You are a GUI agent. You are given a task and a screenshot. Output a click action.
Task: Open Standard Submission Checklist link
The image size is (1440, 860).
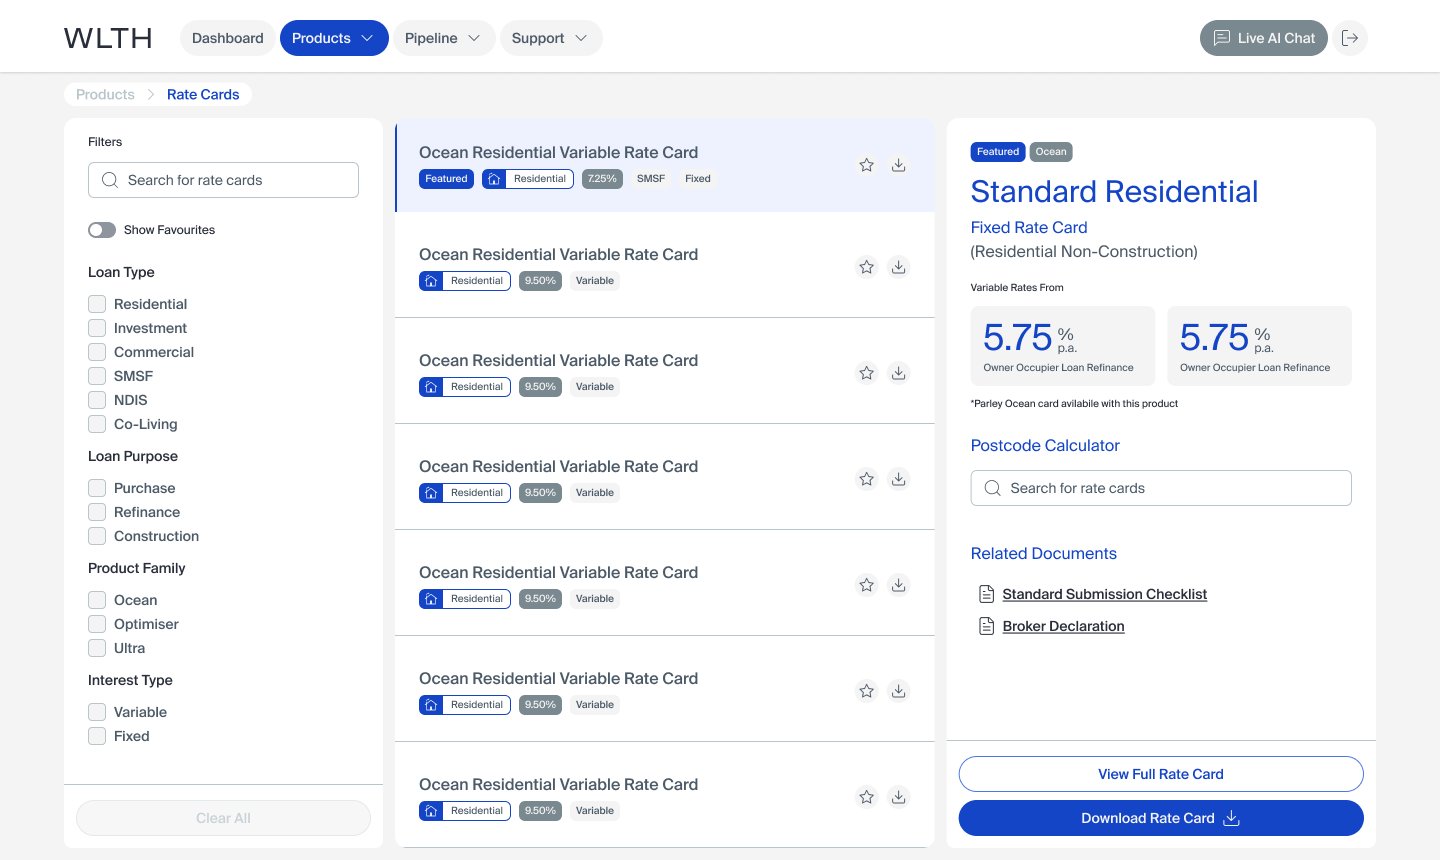coord(1105,594)
